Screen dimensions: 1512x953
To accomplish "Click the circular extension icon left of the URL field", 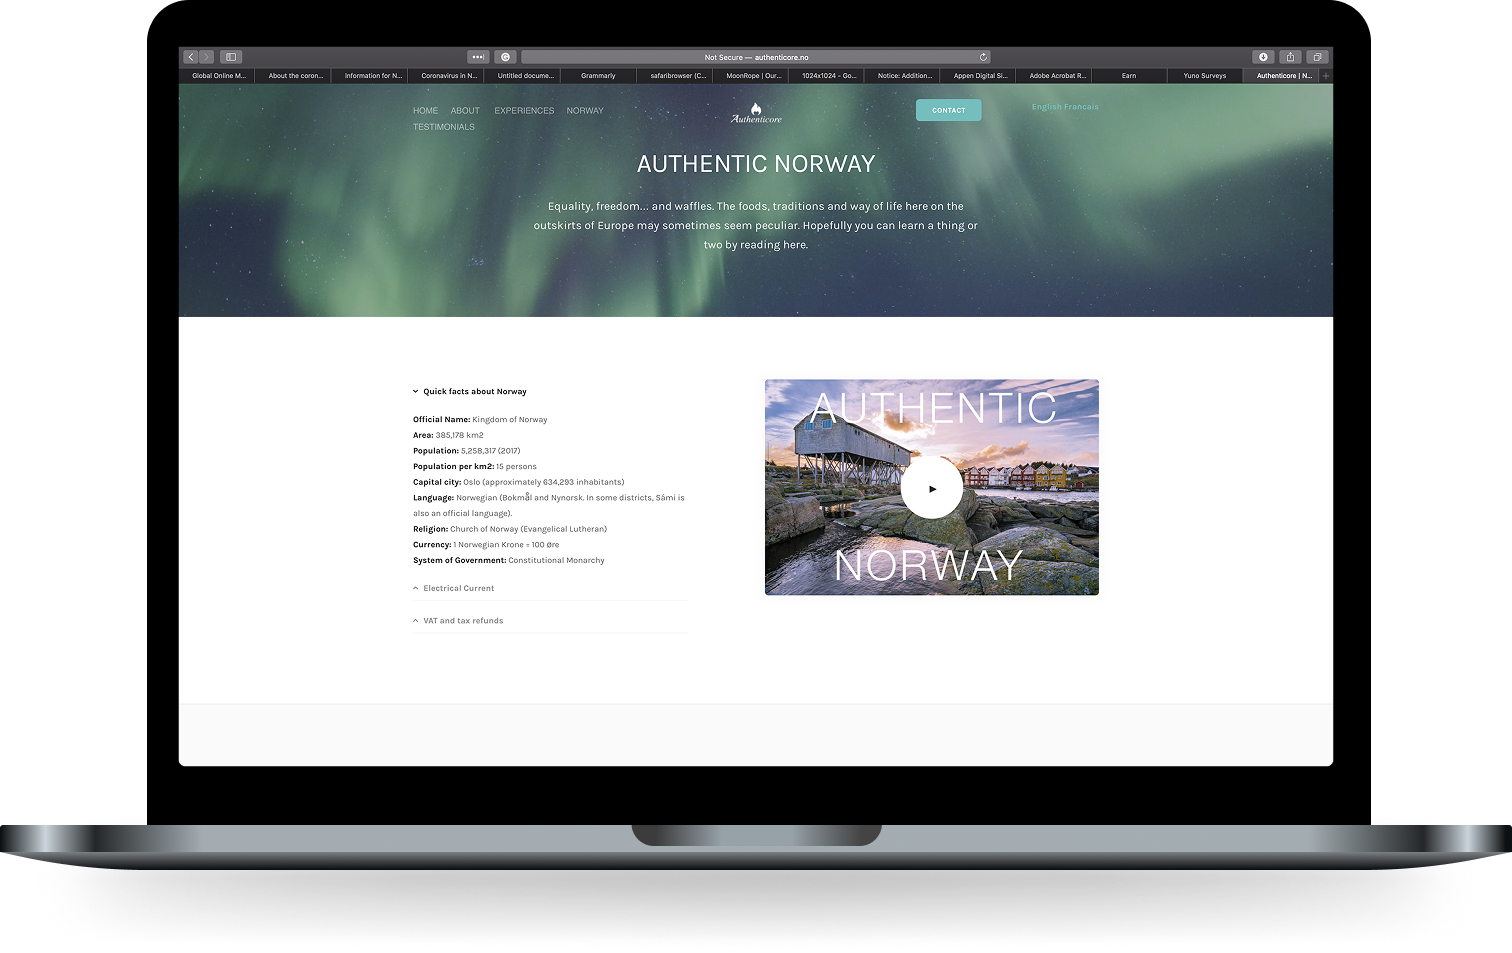I will pos(506,57).
